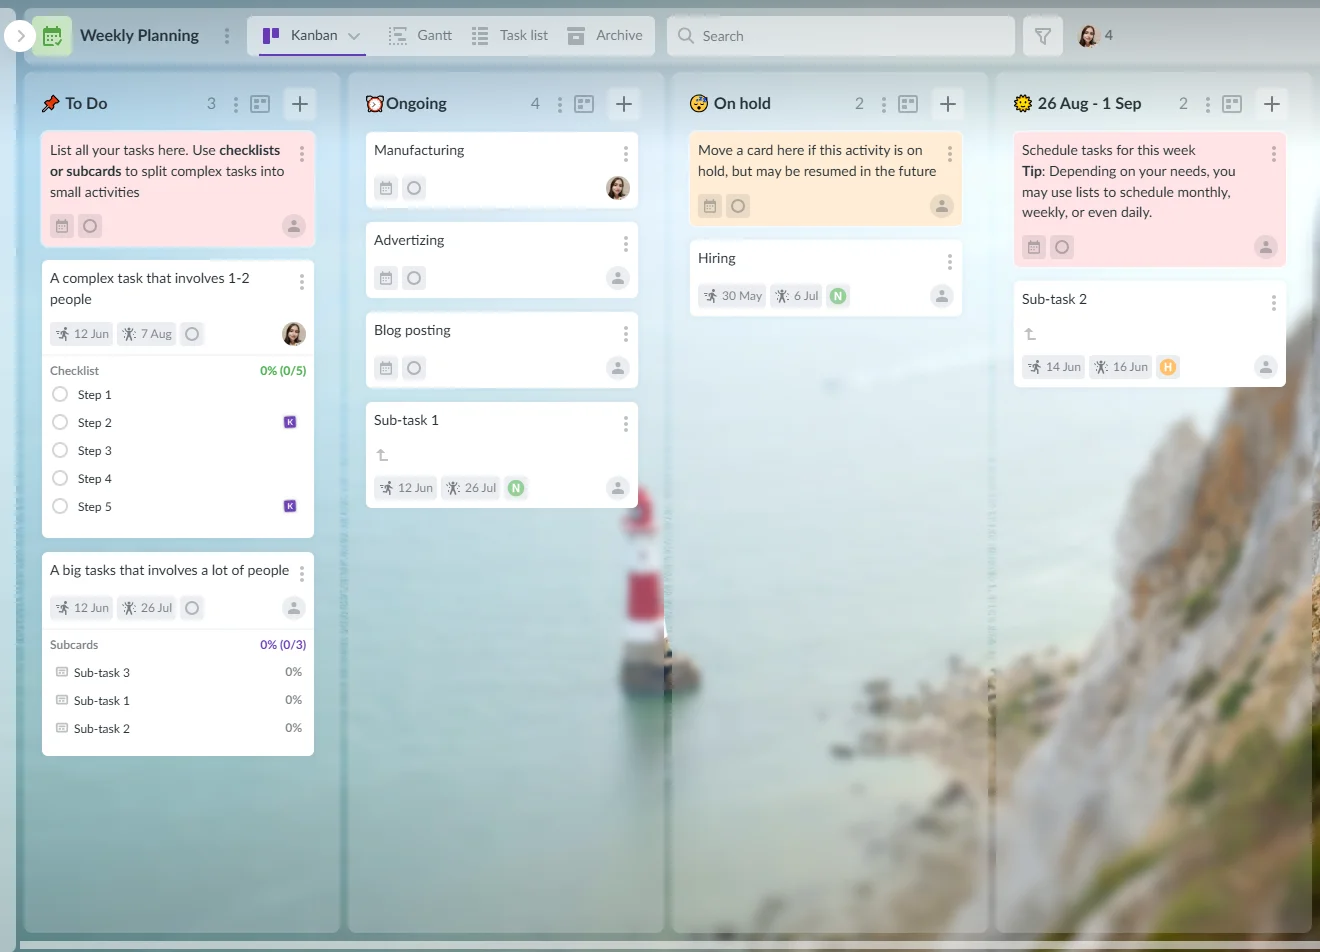The width and height of the screenshot is (1320, 952).
Task: Open the Manufacturing card assignee avatar
Action: click(618, 188)
